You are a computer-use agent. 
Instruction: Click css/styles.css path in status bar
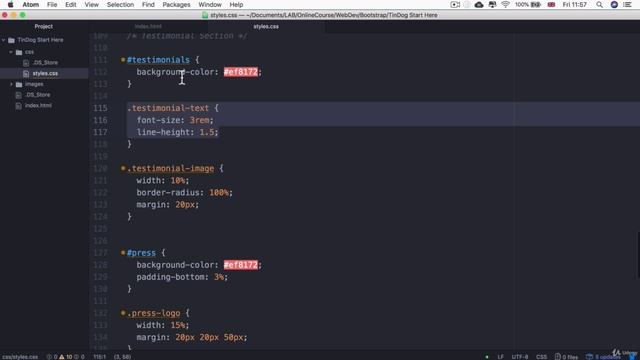(x=20, y=357)
